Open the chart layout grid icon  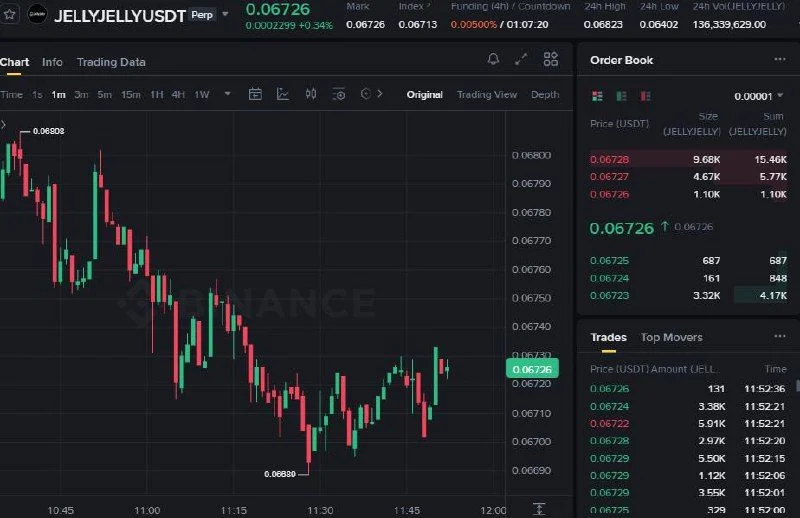tap(551, 59)
